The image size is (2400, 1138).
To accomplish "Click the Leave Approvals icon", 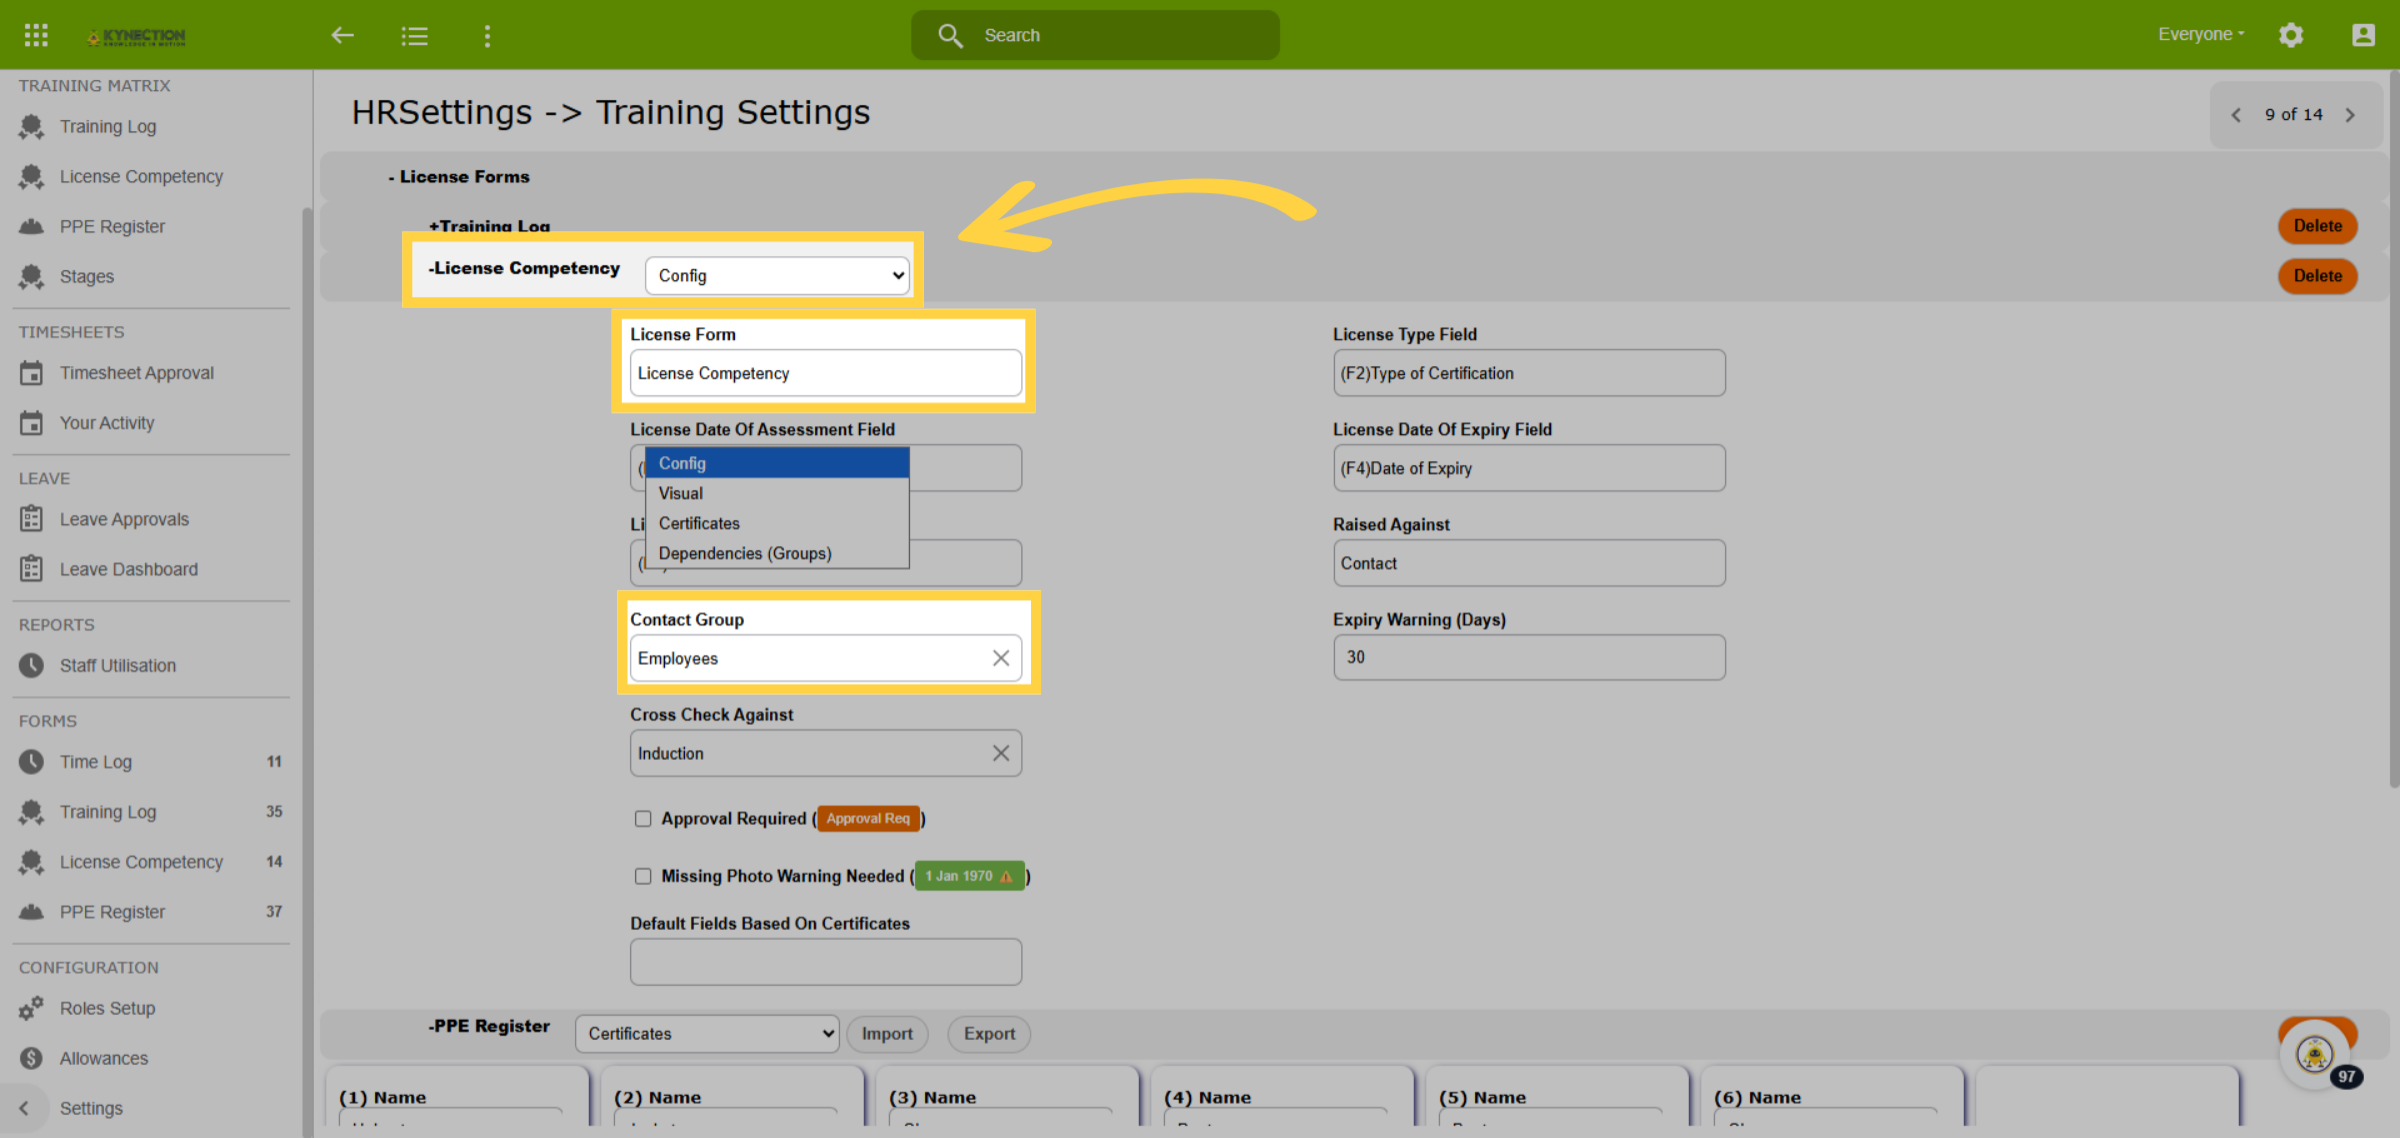I will 31,519.
